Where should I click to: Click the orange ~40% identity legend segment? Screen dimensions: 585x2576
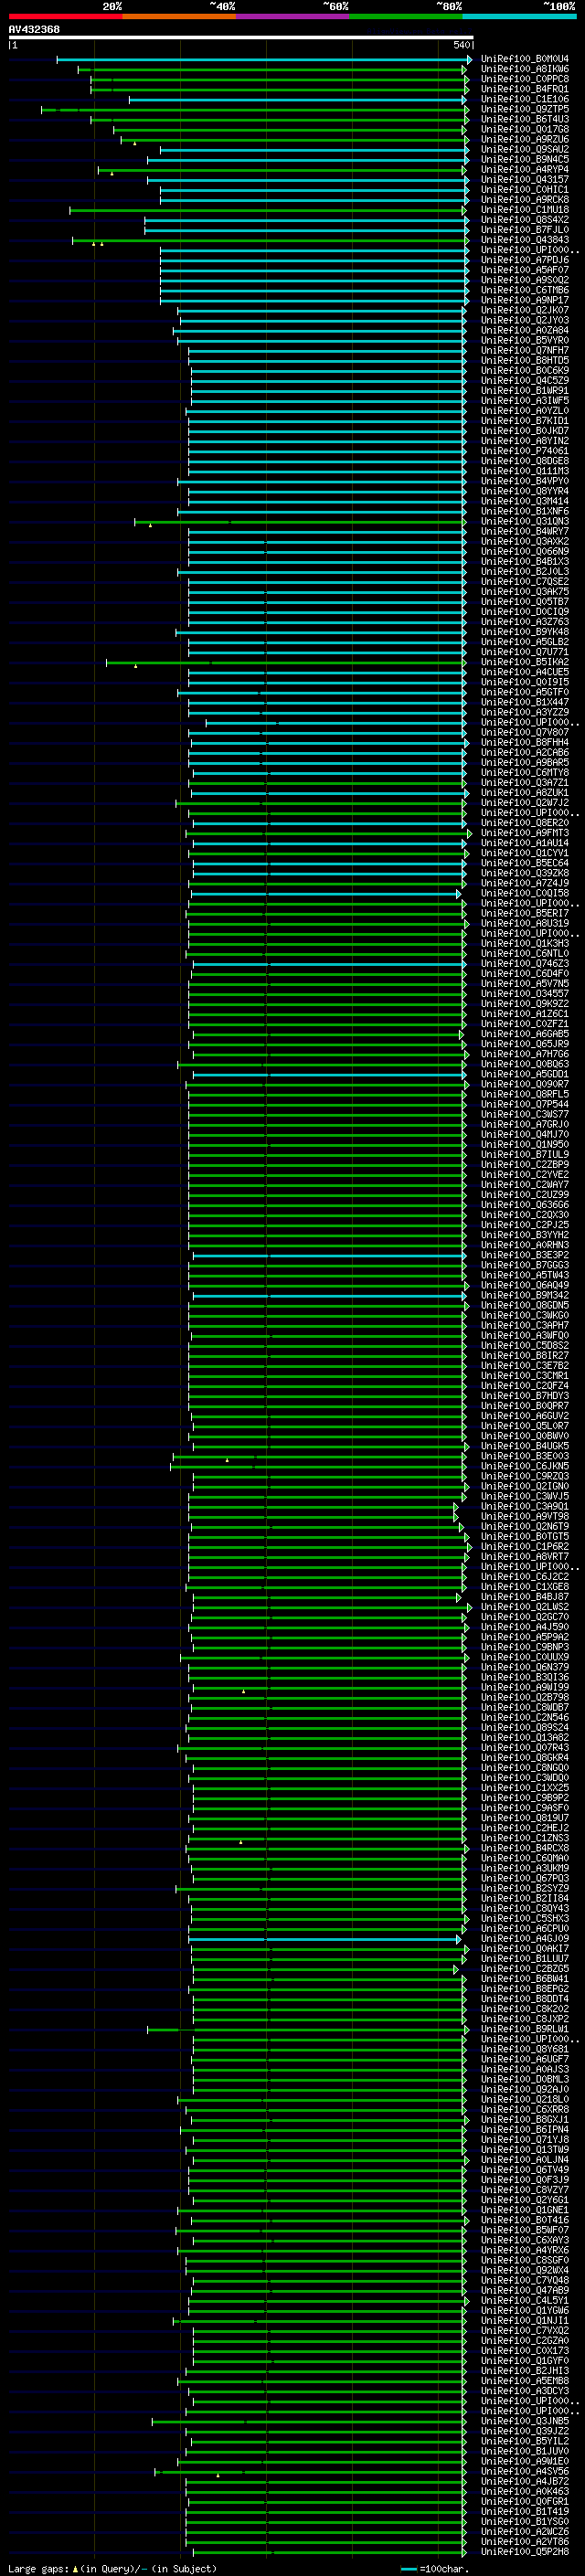179,16
